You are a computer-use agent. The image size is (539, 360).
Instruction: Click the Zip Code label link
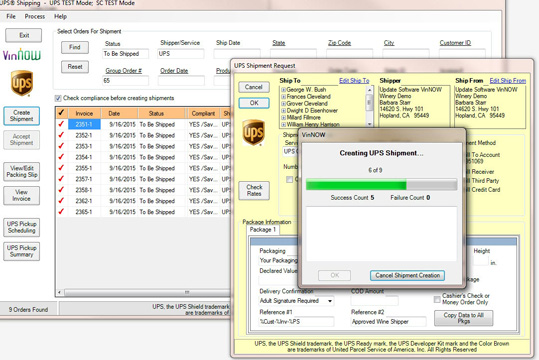pyautogui.click(x=339, y=43)
